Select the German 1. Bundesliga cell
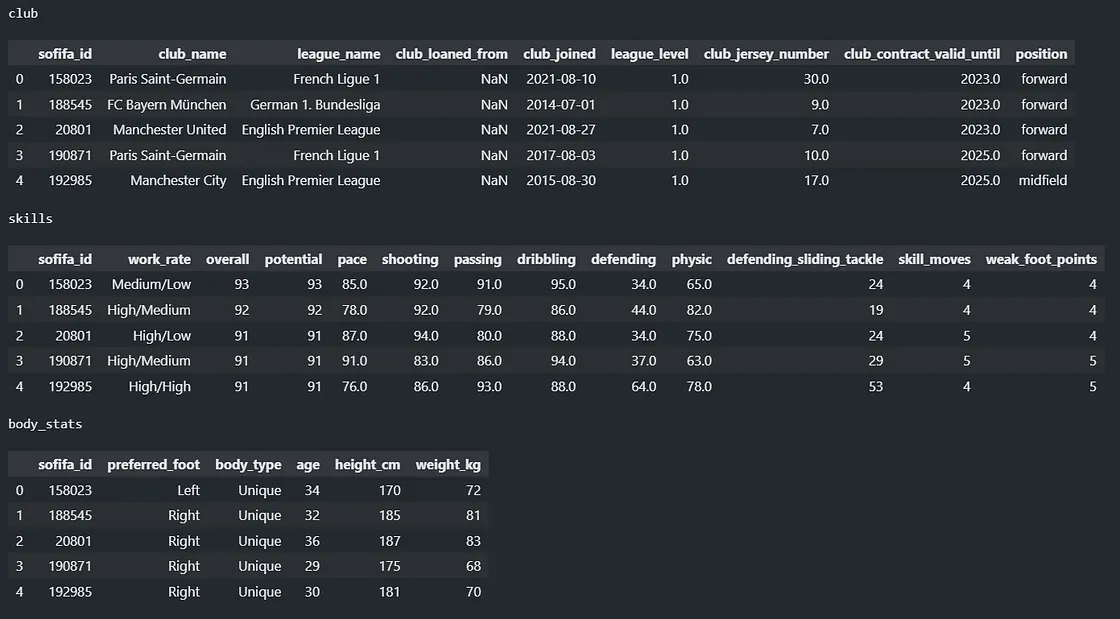This screenshot has height=619, width=1120. pos(315,105)
